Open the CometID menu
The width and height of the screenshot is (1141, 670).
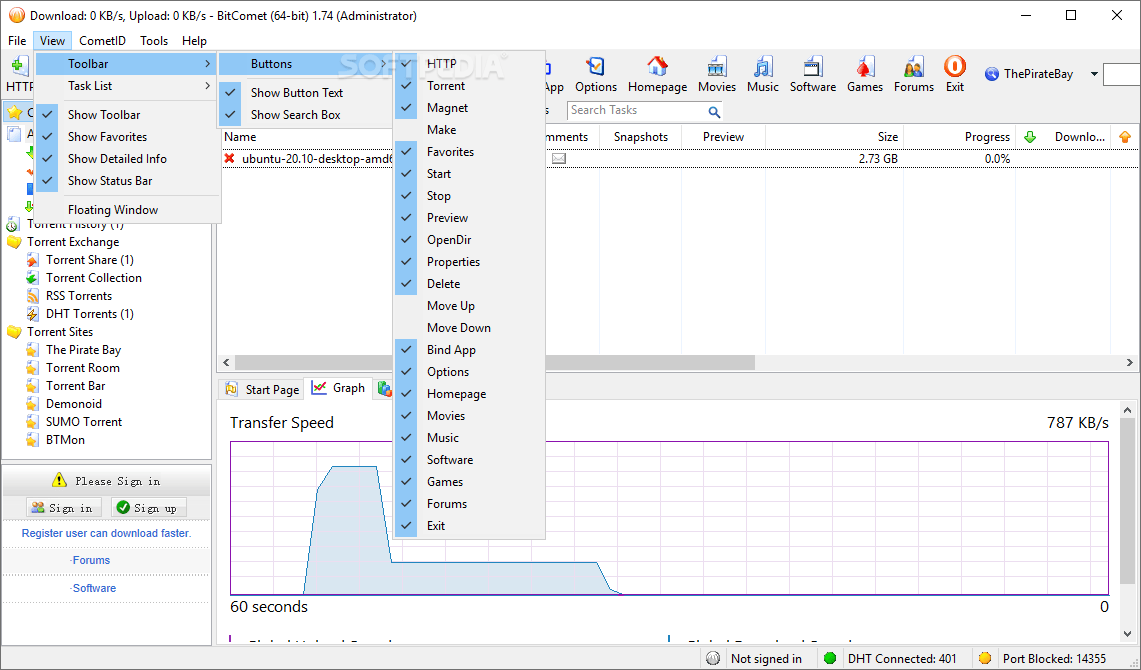click(102, 41)
